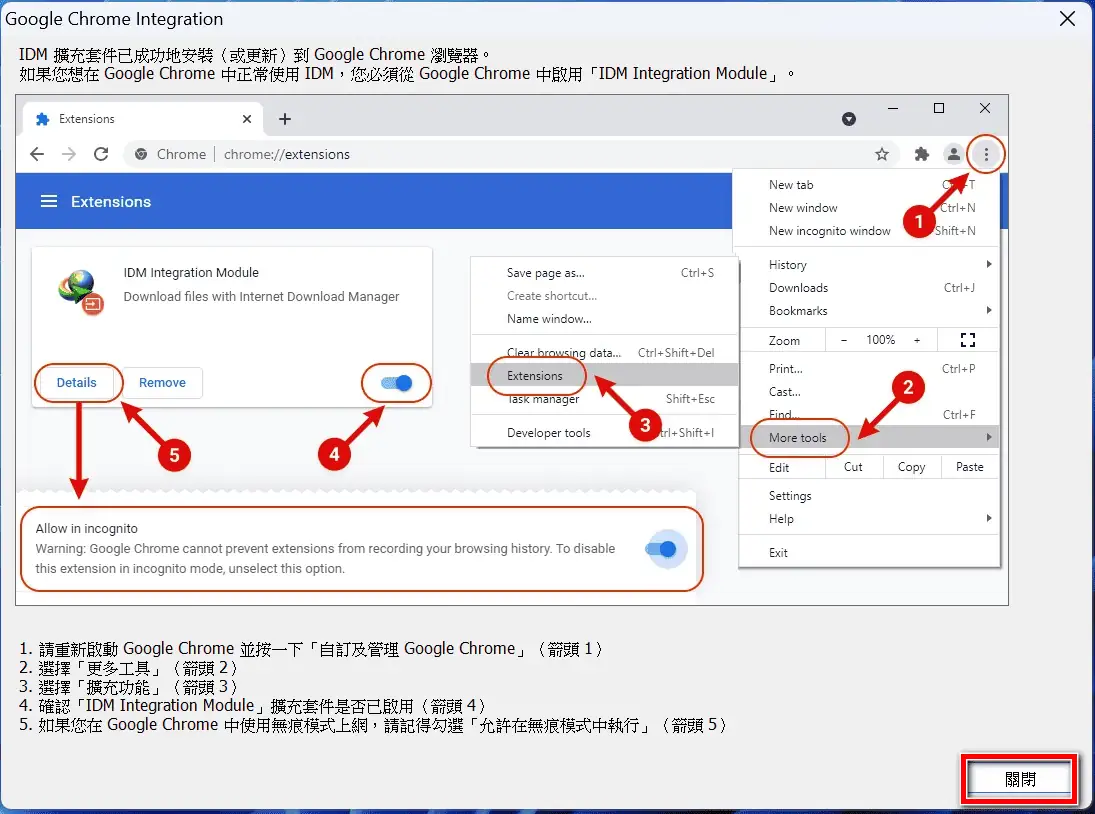The width and height of the screenshot is (1095, 814).
Task: Toggle the Allow in incognito switch
Action: [661, 549]
